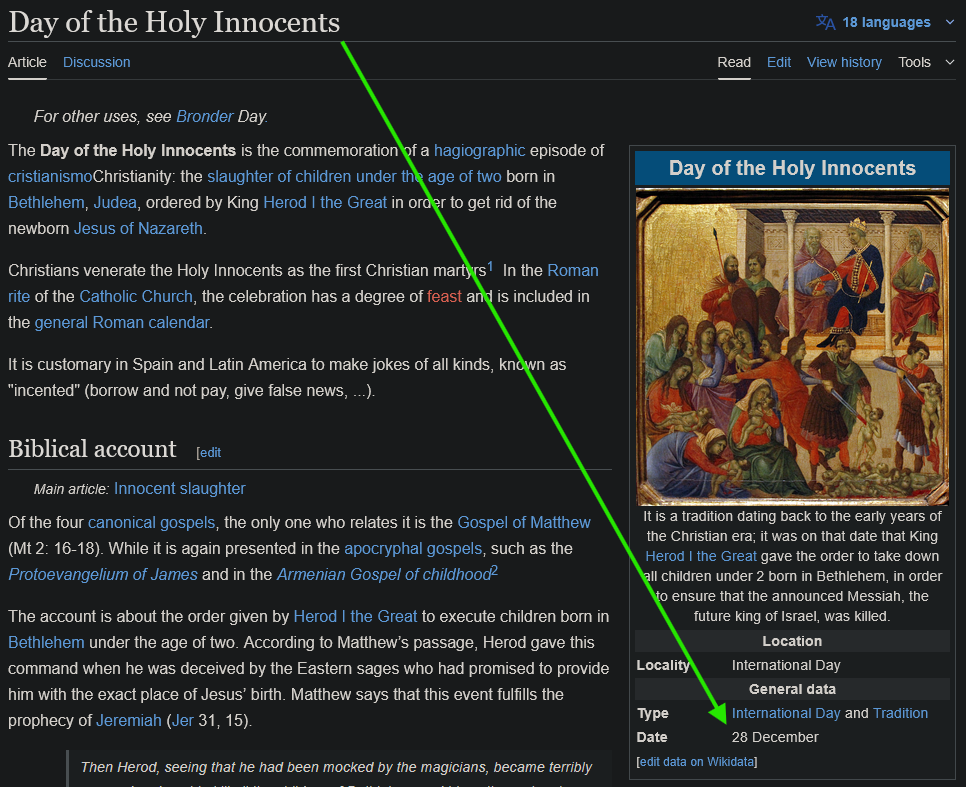Open Innocent slaughter main article link

[x=179, y=489]
